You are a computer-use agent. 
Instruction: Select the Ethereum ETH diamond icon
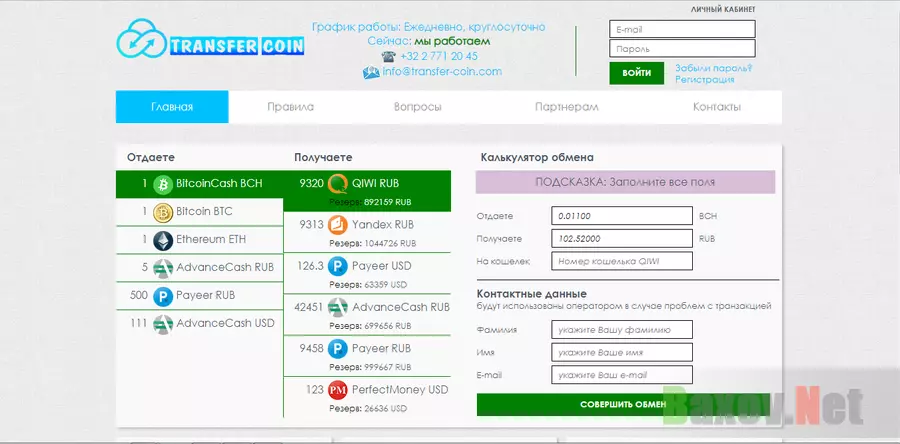point(163,240)
